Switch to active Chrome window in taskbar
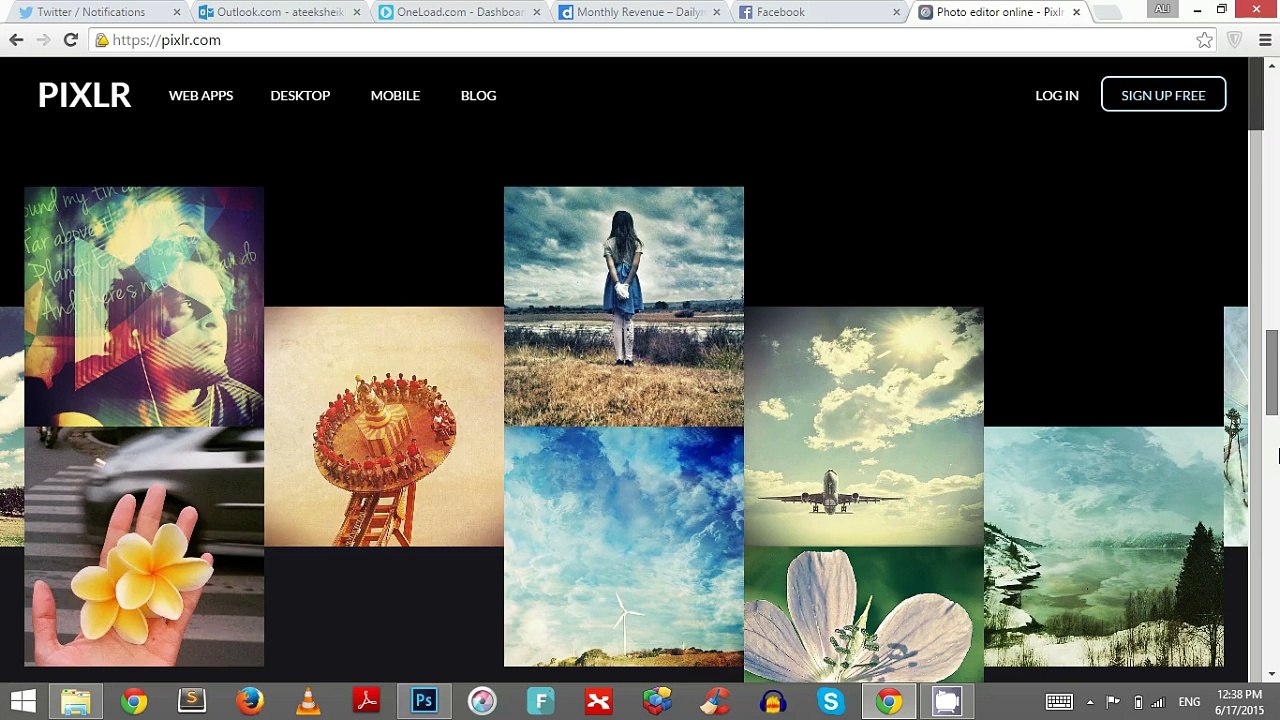The image size is (1280, 720). click(x=888, y=701)
